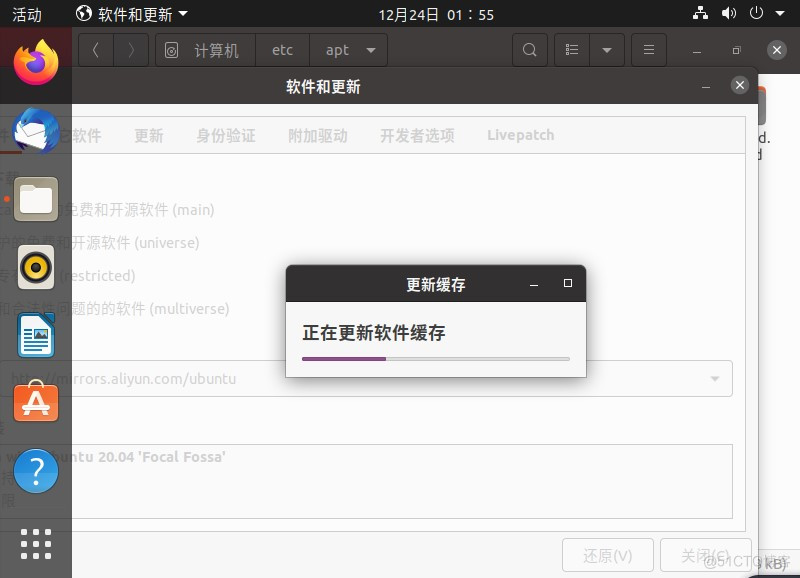Click the 还原(V) button

[x=608, y=555]
